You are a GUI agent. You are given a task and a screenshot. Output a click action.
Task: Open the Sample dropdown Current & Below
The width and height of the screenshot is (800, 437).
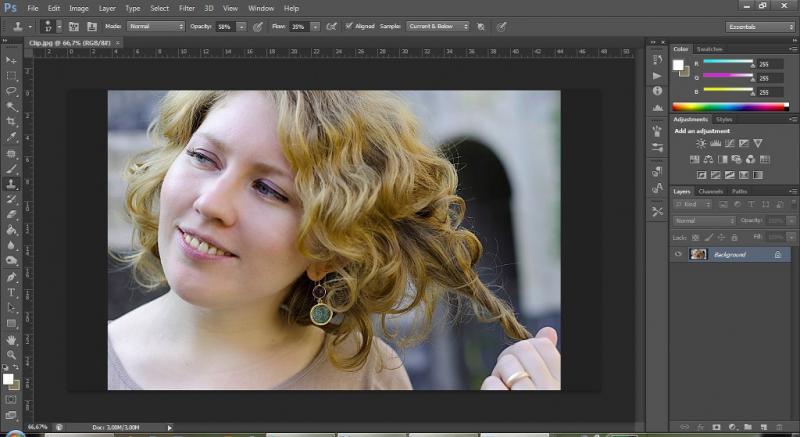click(437, 27)
